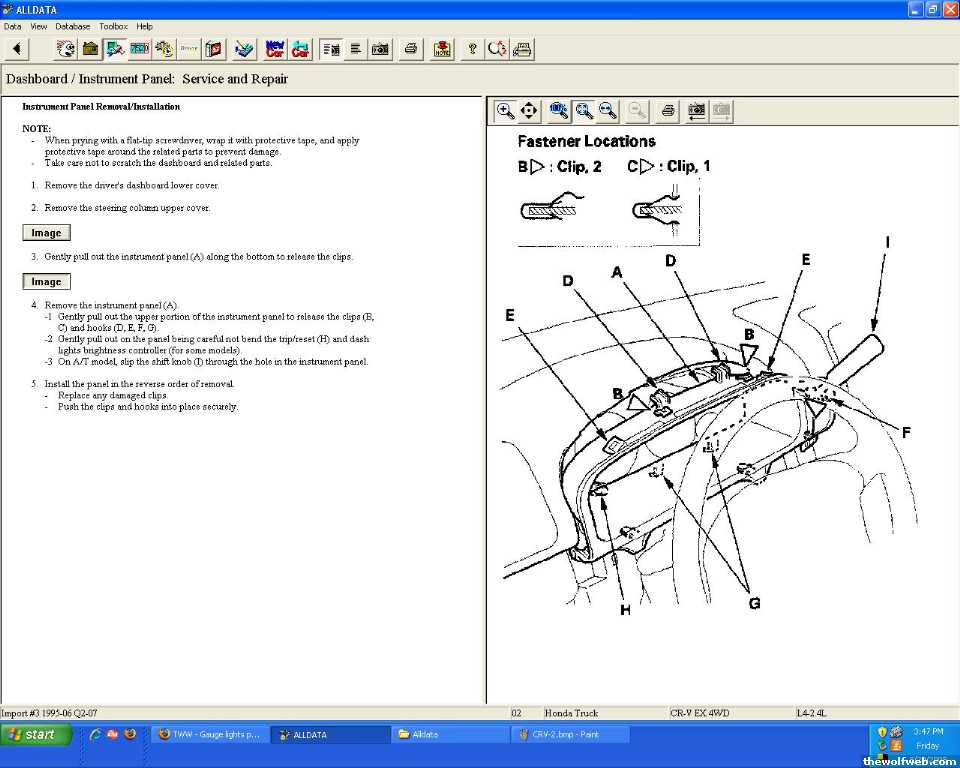The width and height of the screenshot is (960, 768).
Task: Click the fit-width magnifier icon
Action: [x=607, y=110]
